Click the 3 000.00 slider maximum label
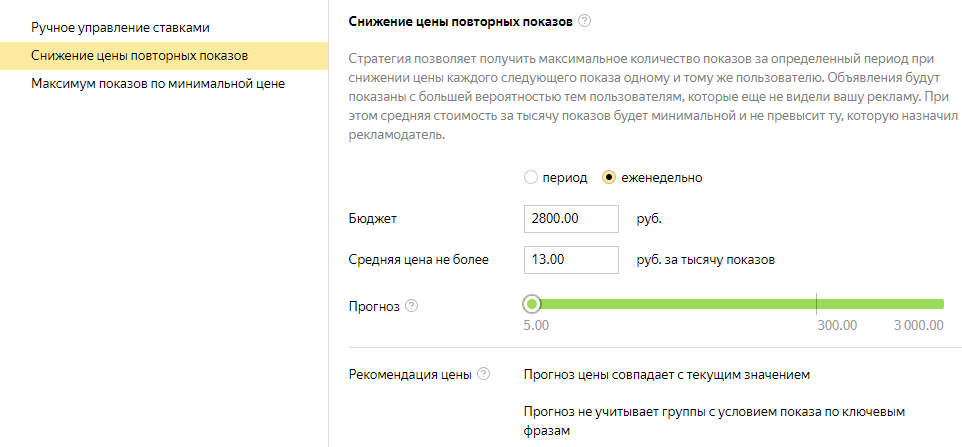This screenshot has width=962, height=447. (x=918, y=325)
